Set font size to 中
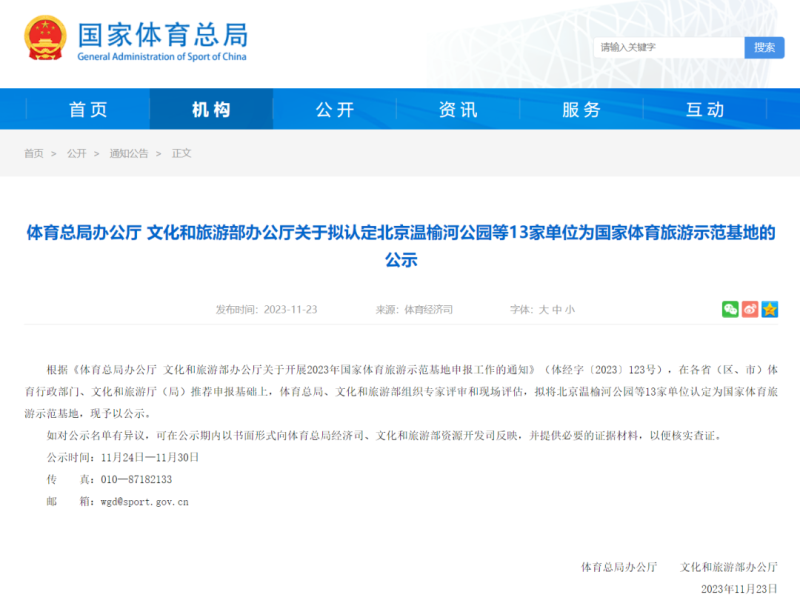Screen dimensions: 800x612 (x=557, y=310)
